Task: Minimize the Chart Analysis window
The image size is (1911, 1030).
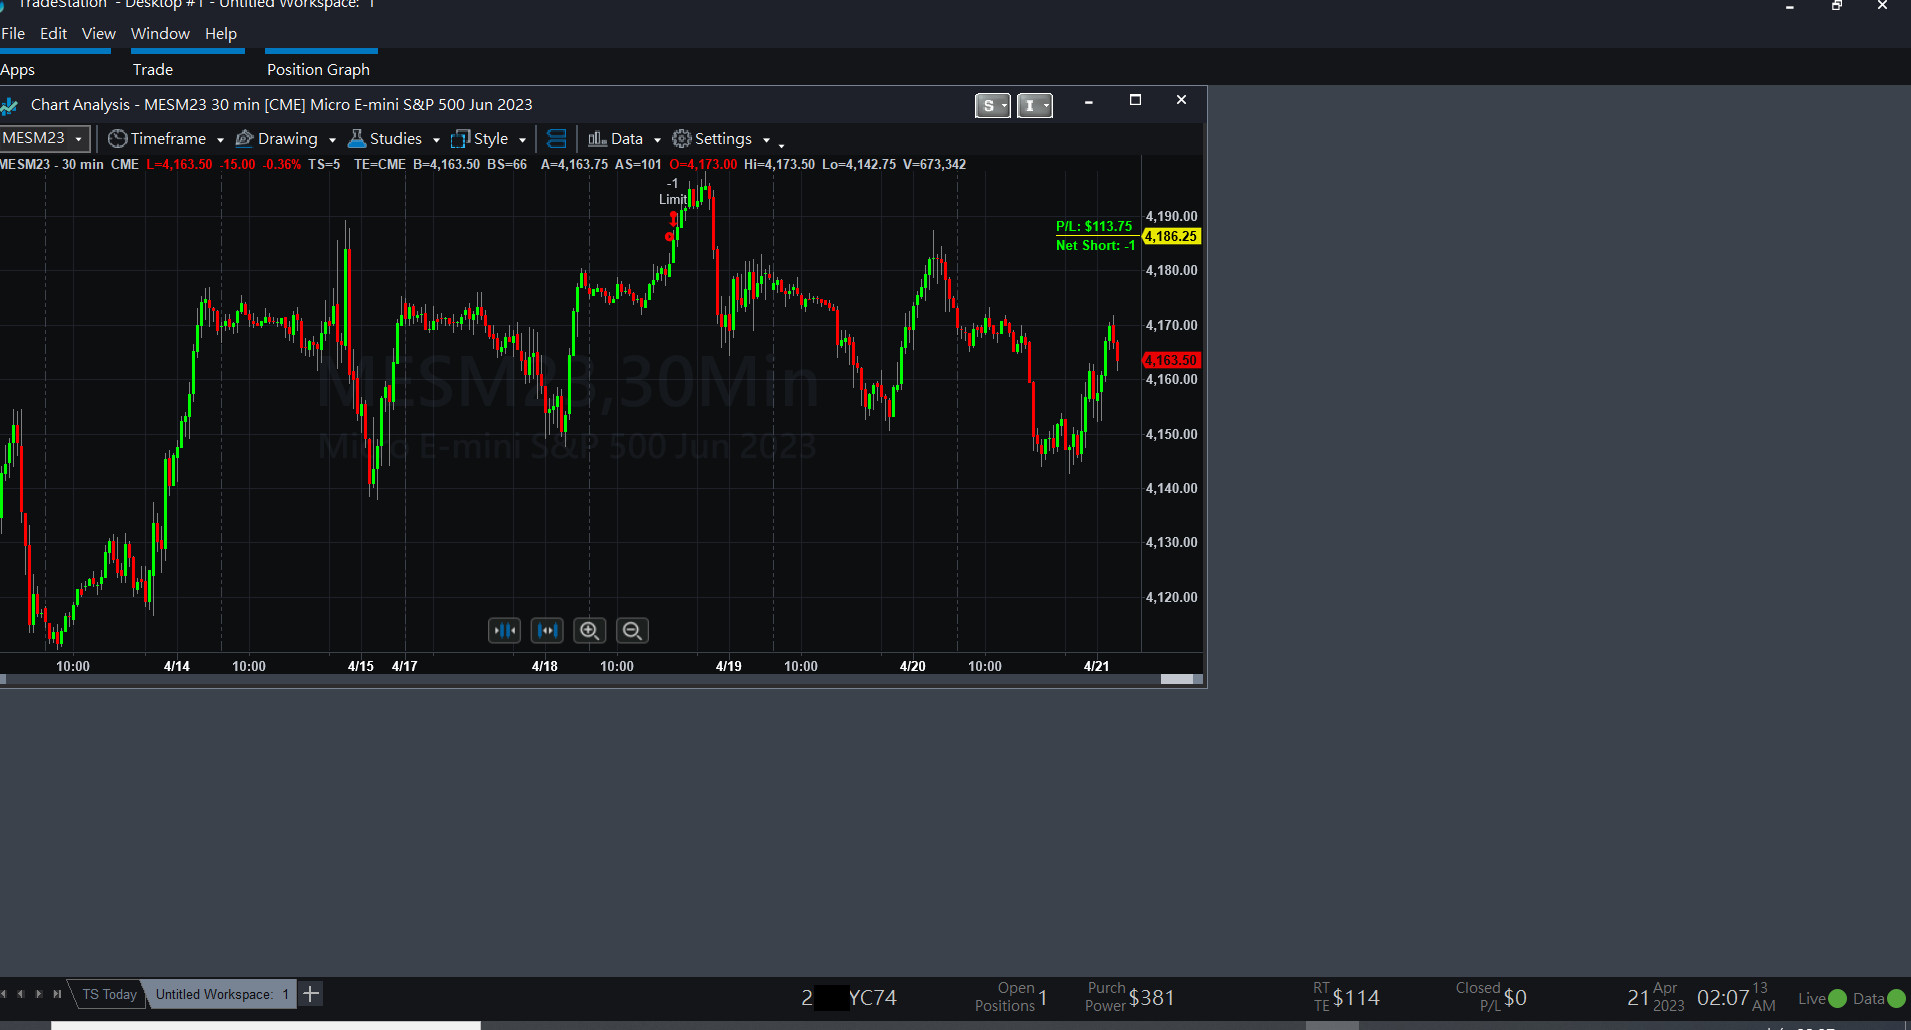Action: (1088, 101)
